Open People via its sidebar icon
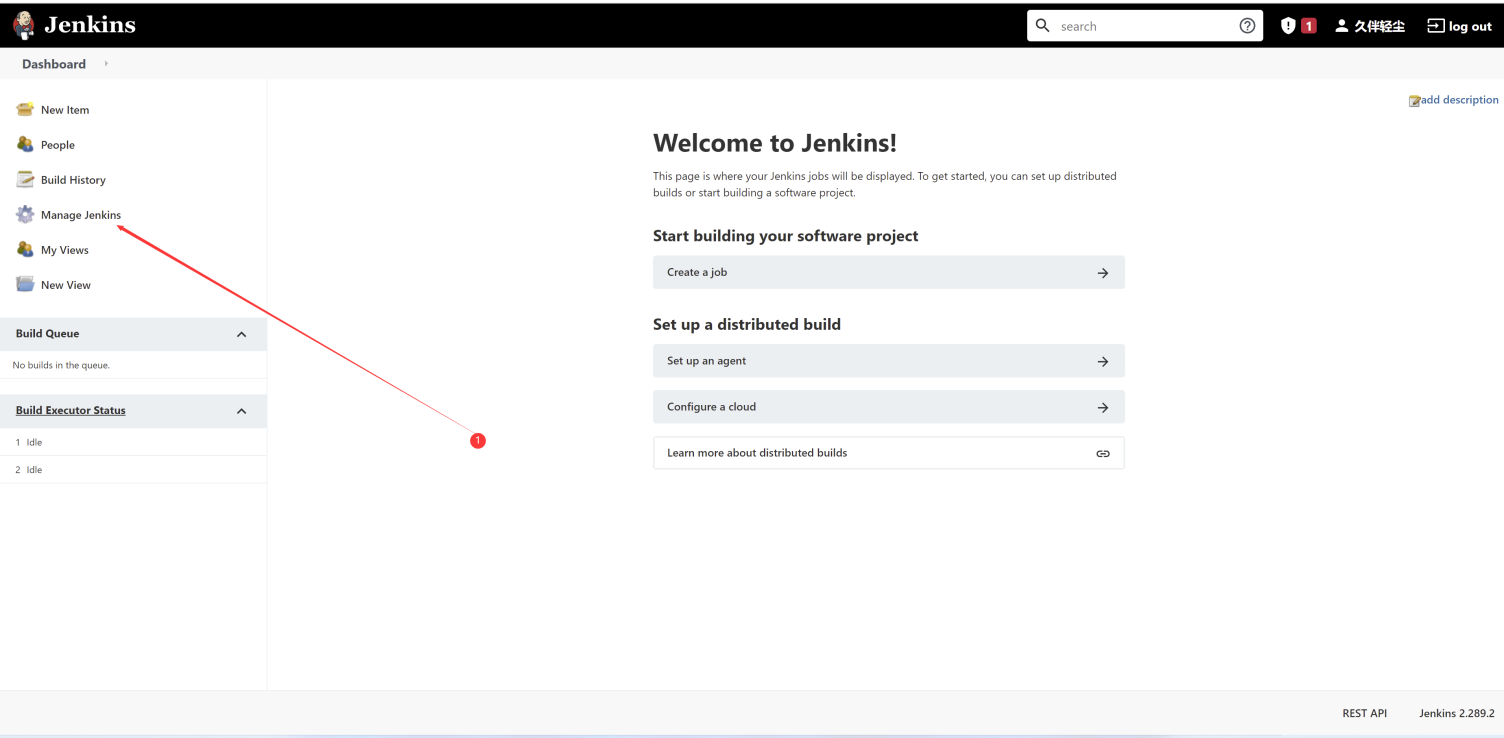 25,144
